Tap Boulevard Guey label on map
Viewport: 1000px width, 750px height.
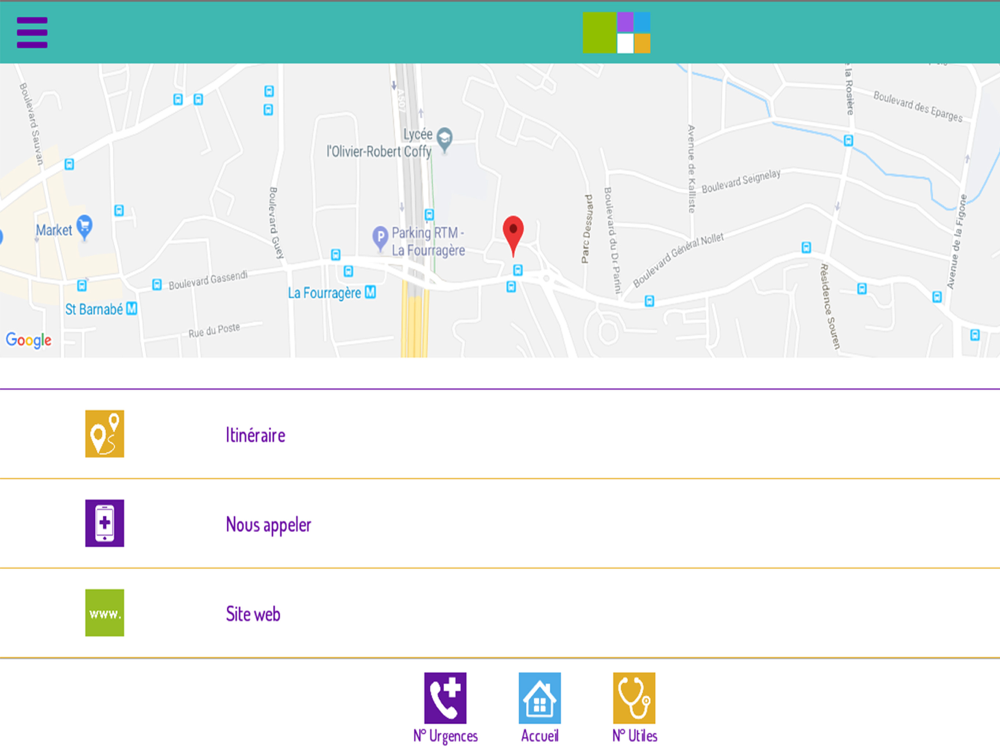[276, 223]
